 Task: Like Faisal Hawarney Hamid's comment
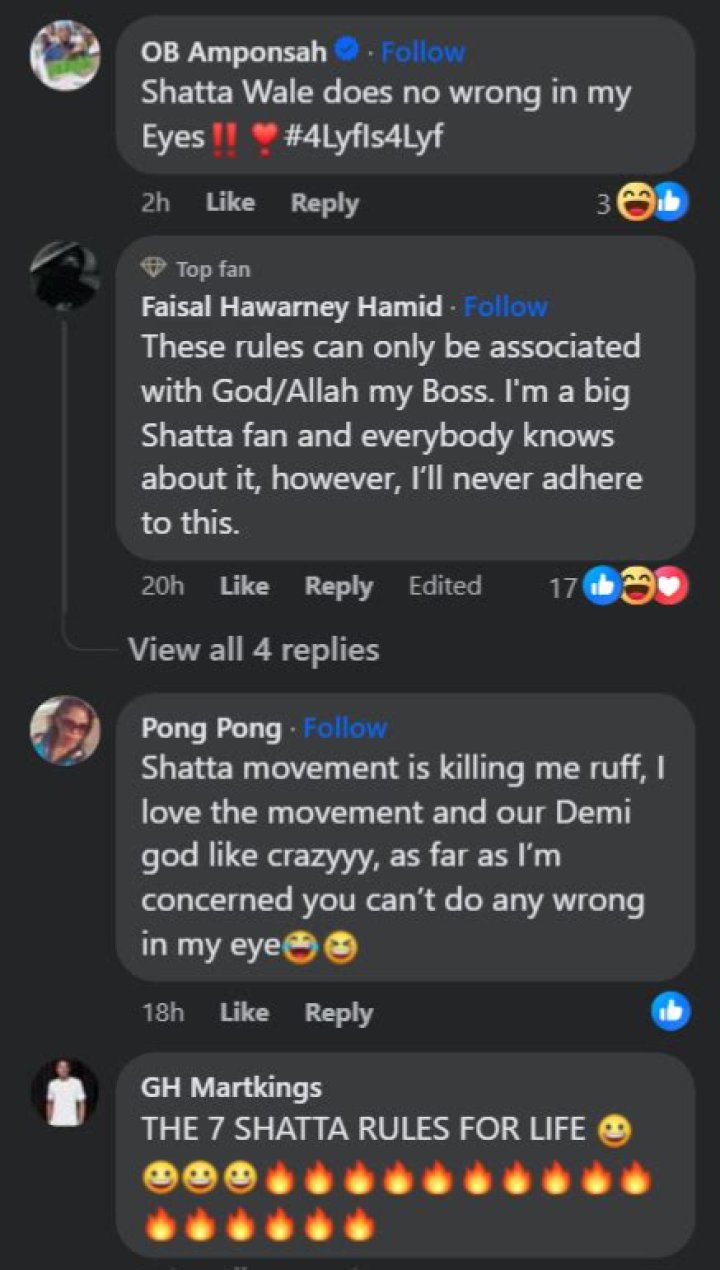point(244,586)
